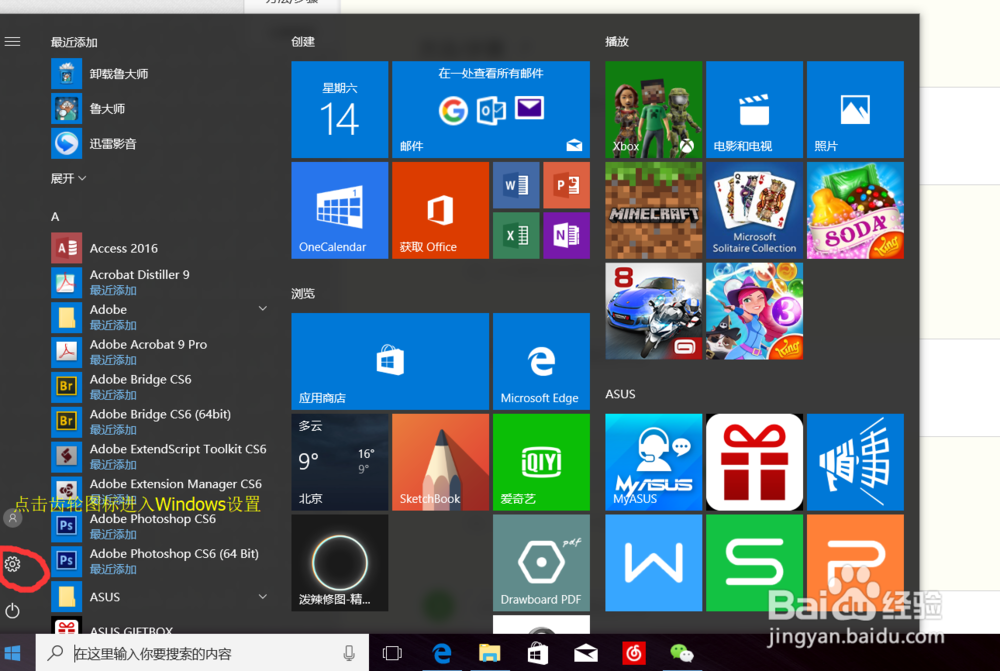The height and width of the screenshot is (671, 1000).
Task: Open the 爱奇艺 iQIYI tile
Action: click(x=541, y=462)
